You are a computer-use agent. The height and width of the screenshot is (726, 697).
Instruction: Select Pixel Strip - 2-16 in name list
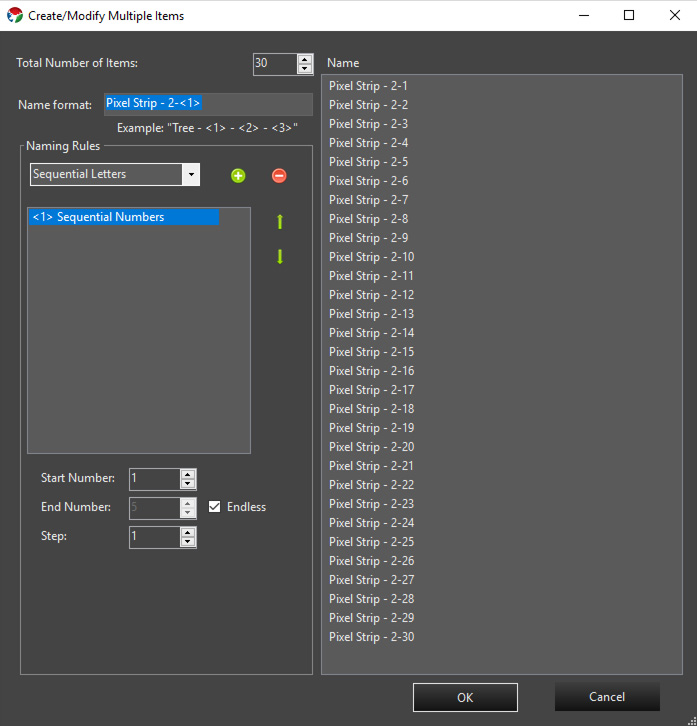[371, 371]
